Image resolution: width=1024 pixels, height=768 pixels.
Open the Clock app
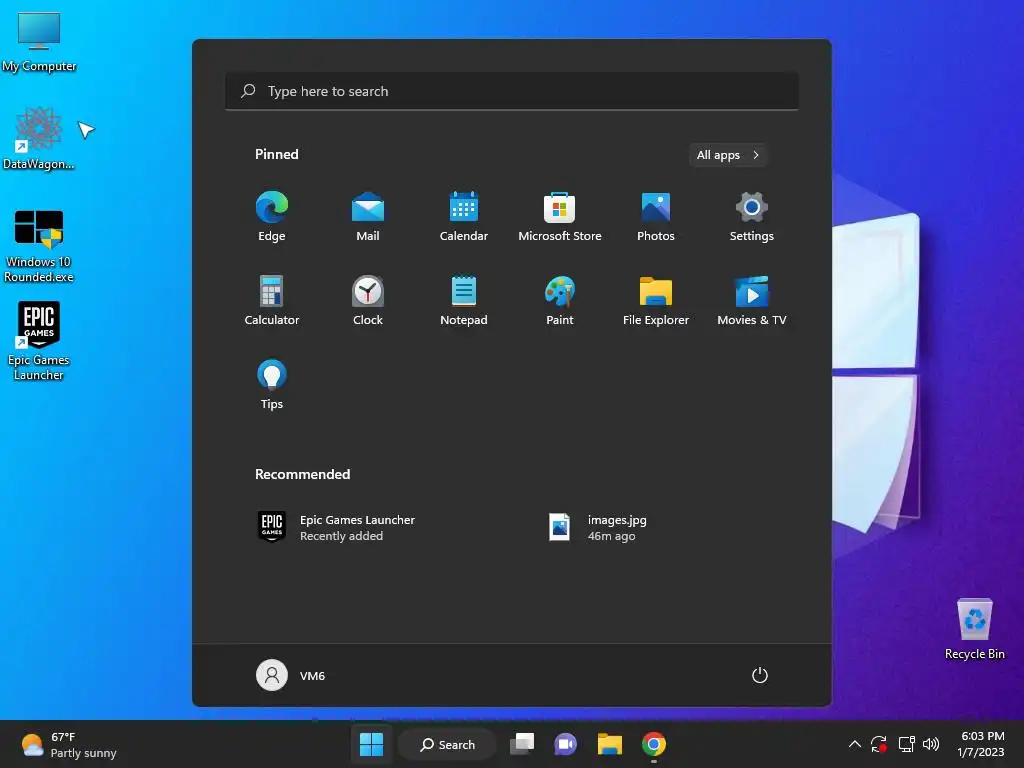click(x=368, y=300)
